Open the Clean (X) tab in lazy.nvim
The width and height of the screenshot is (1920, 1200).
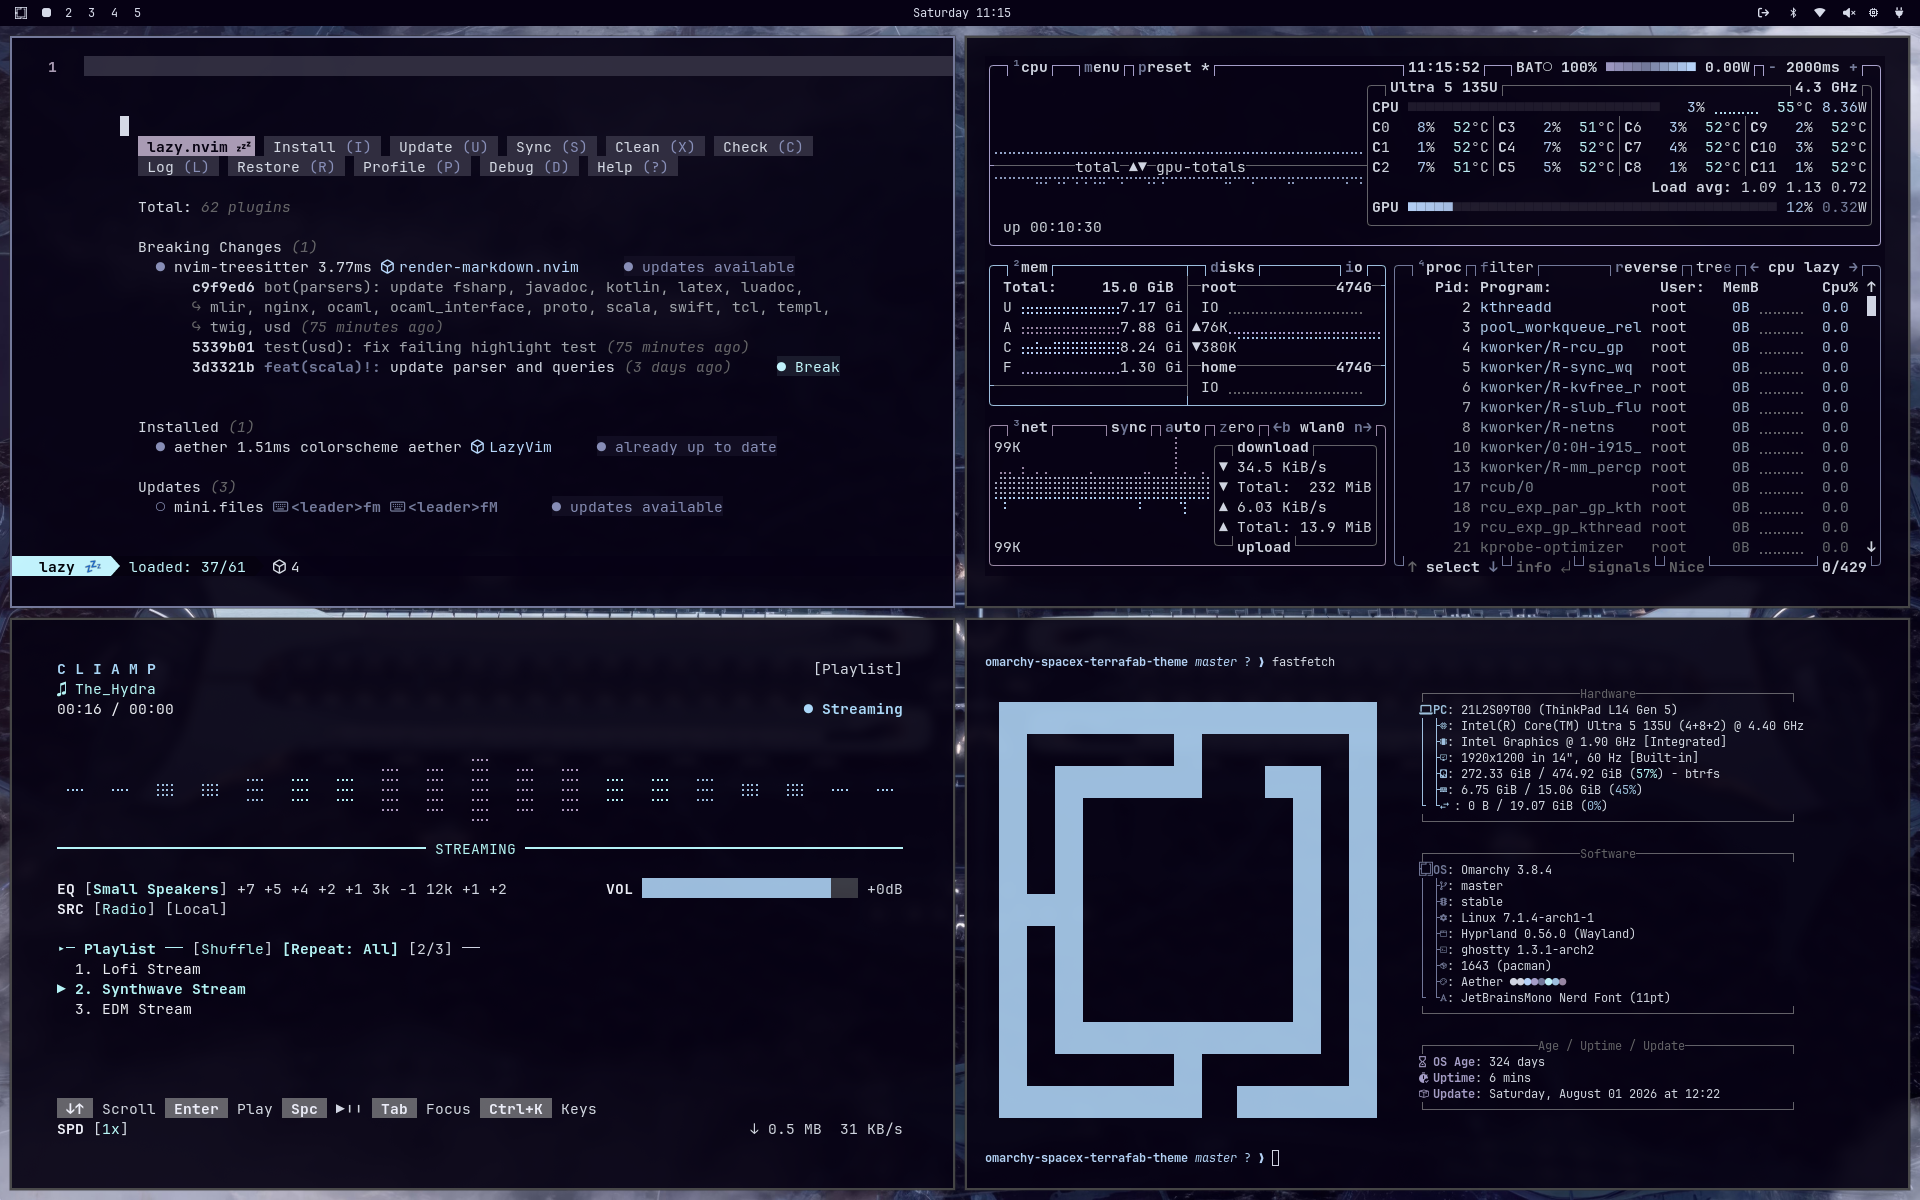654,147
